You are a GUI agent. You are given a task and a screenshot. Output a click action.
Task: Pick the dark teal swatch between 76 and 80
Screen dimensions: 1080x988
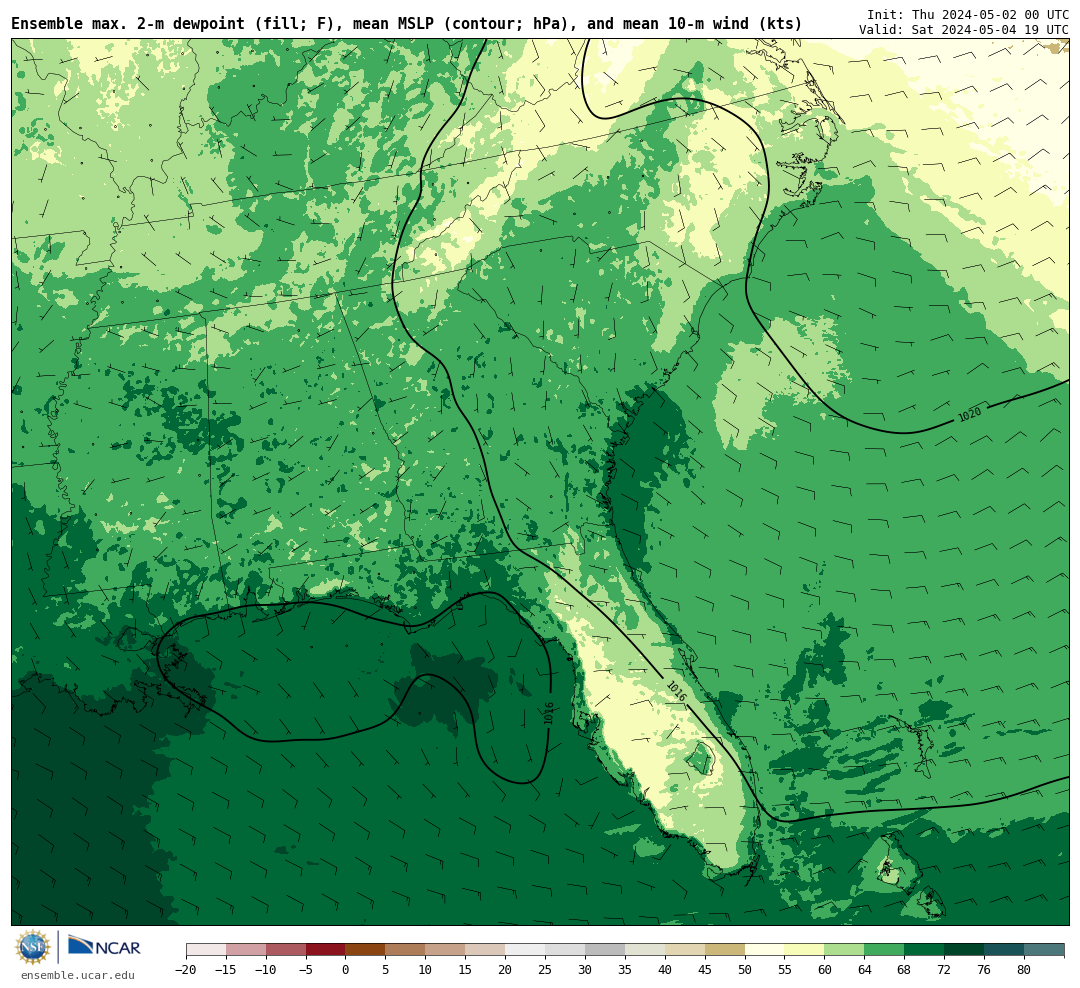[1005, 950]
